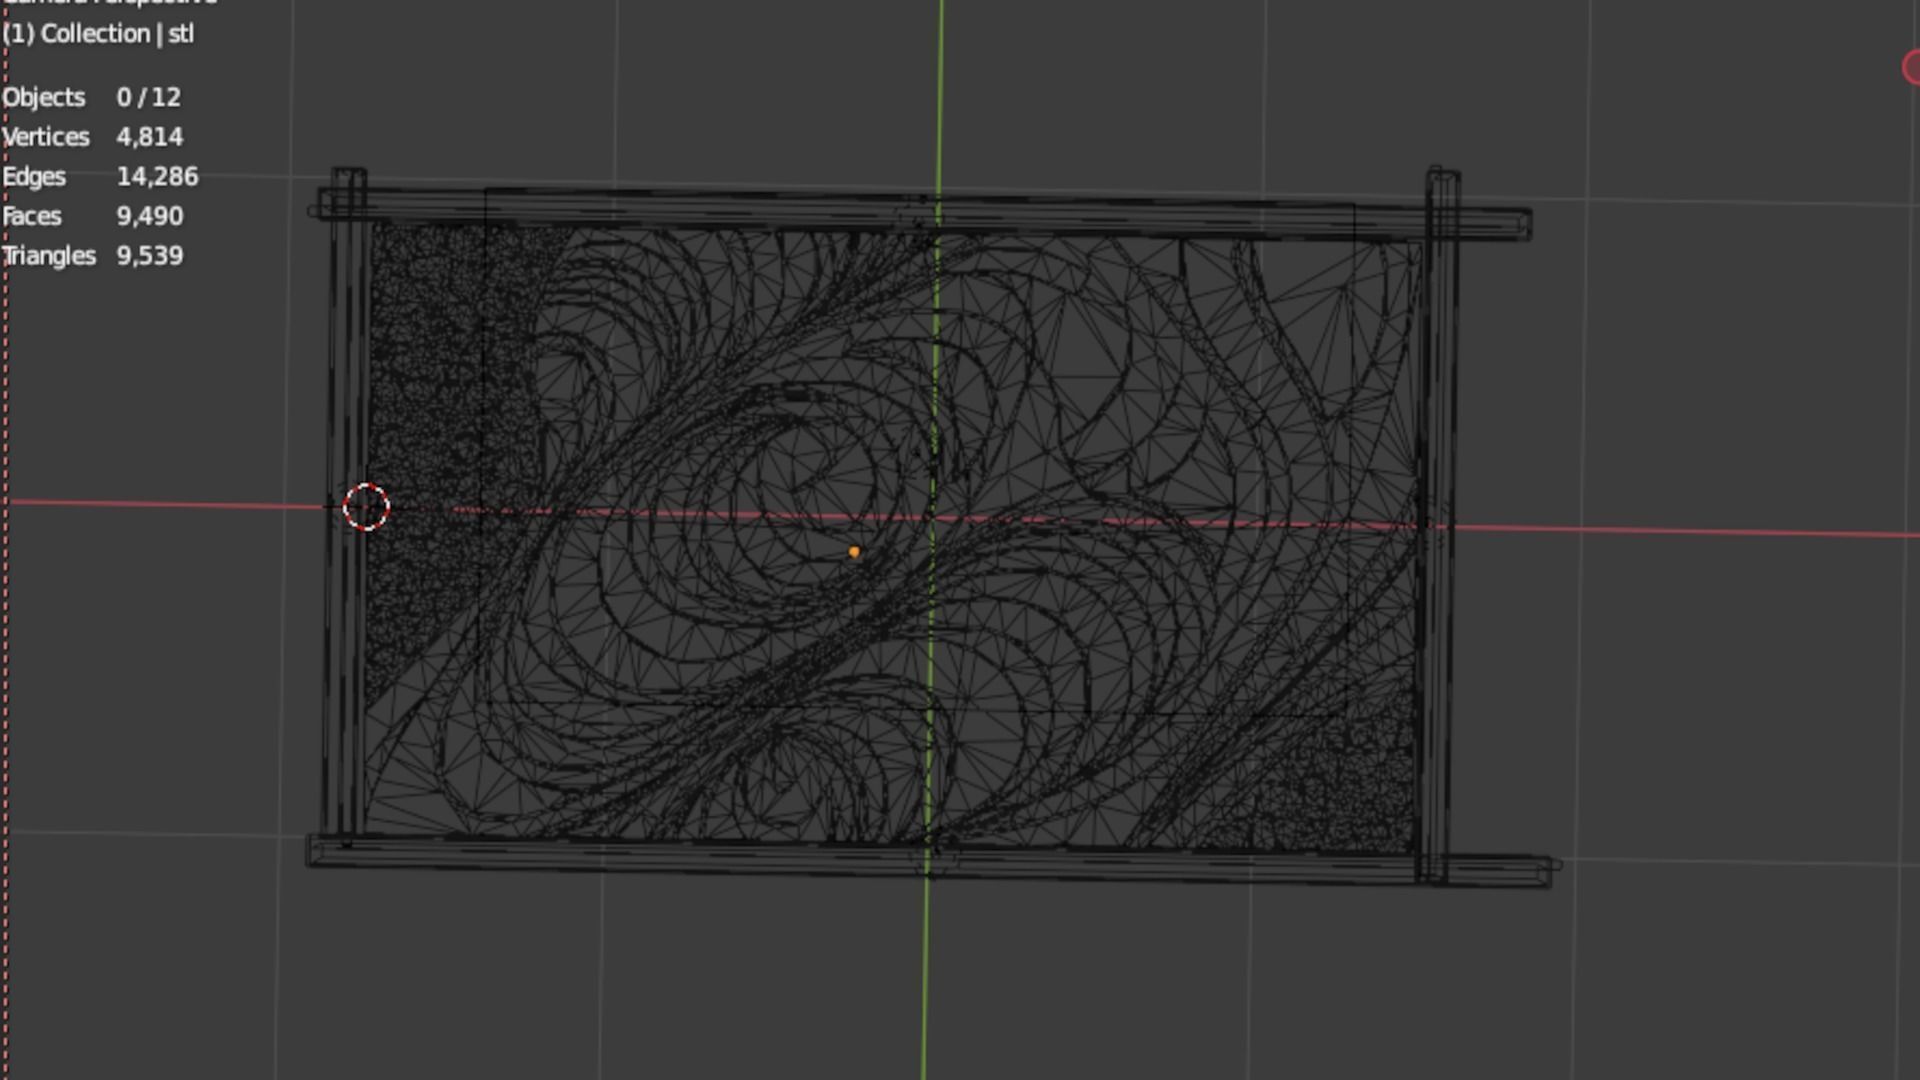Viewport: 1920px width, 1080px height.
Task: Click the 'Vertices 4,814' statistic
Action: tap(93, 137)
